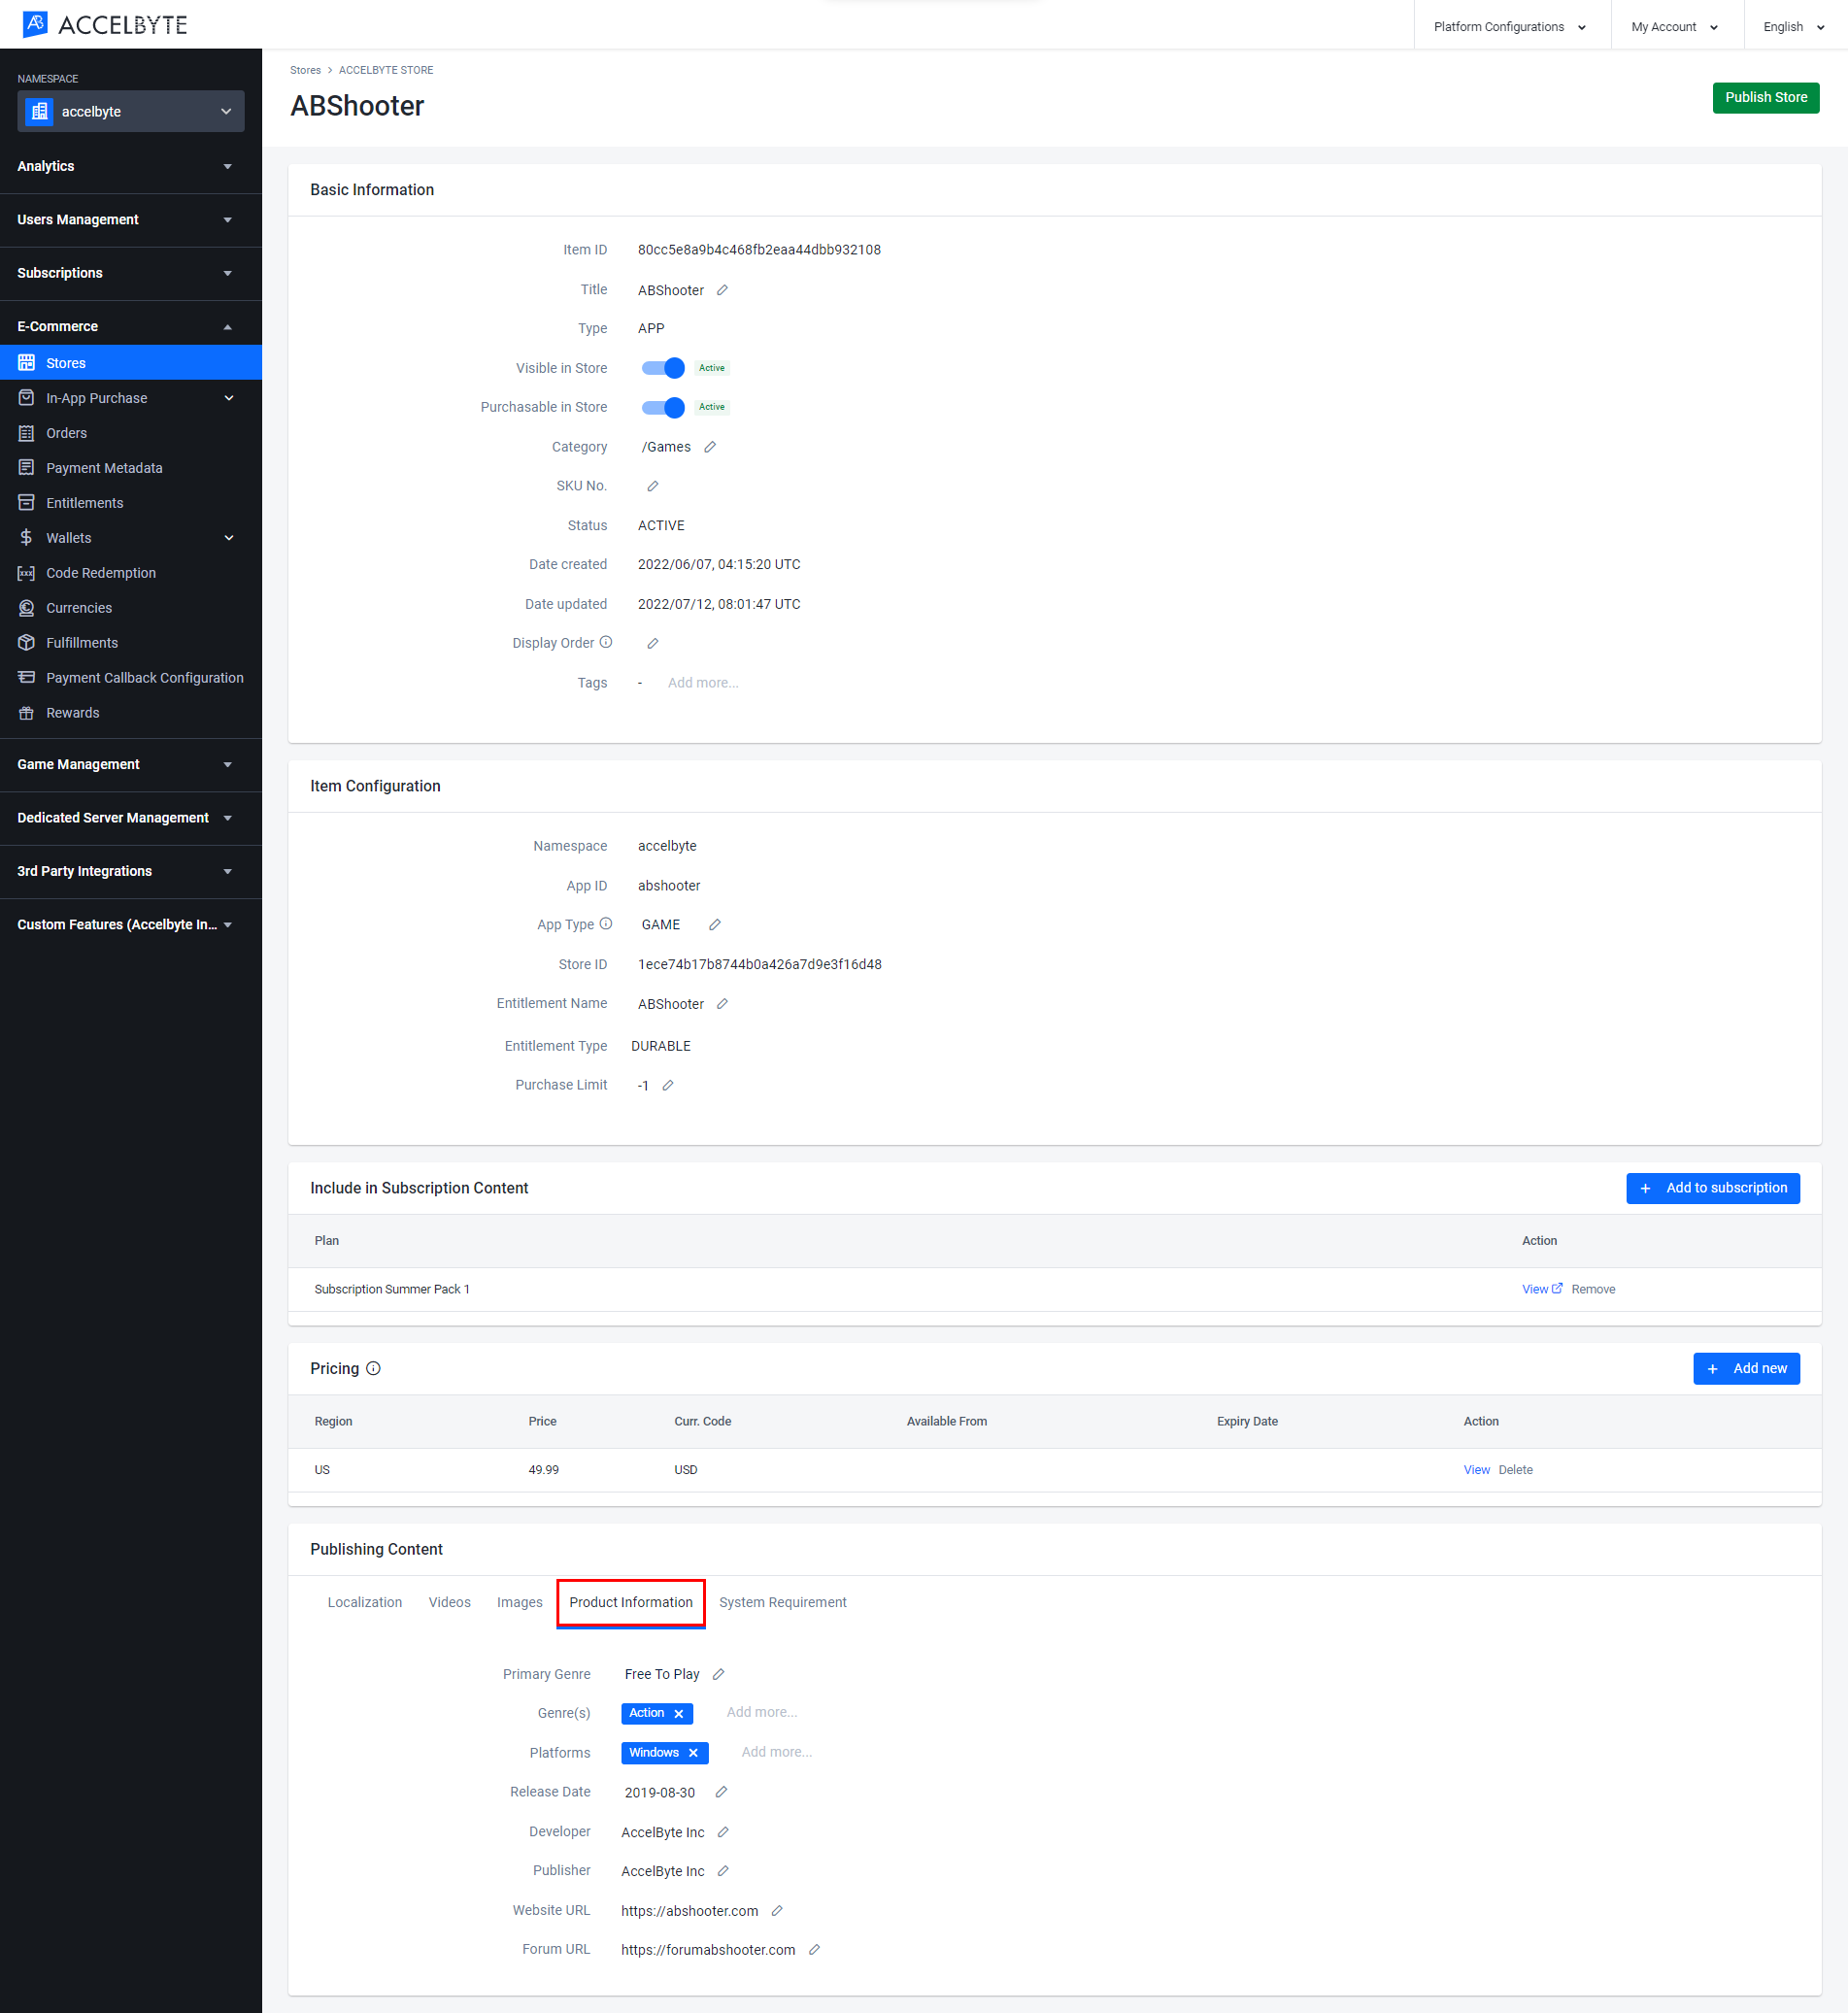Click Add more genres field
1848x2013 pixels.
point(762,1712)
